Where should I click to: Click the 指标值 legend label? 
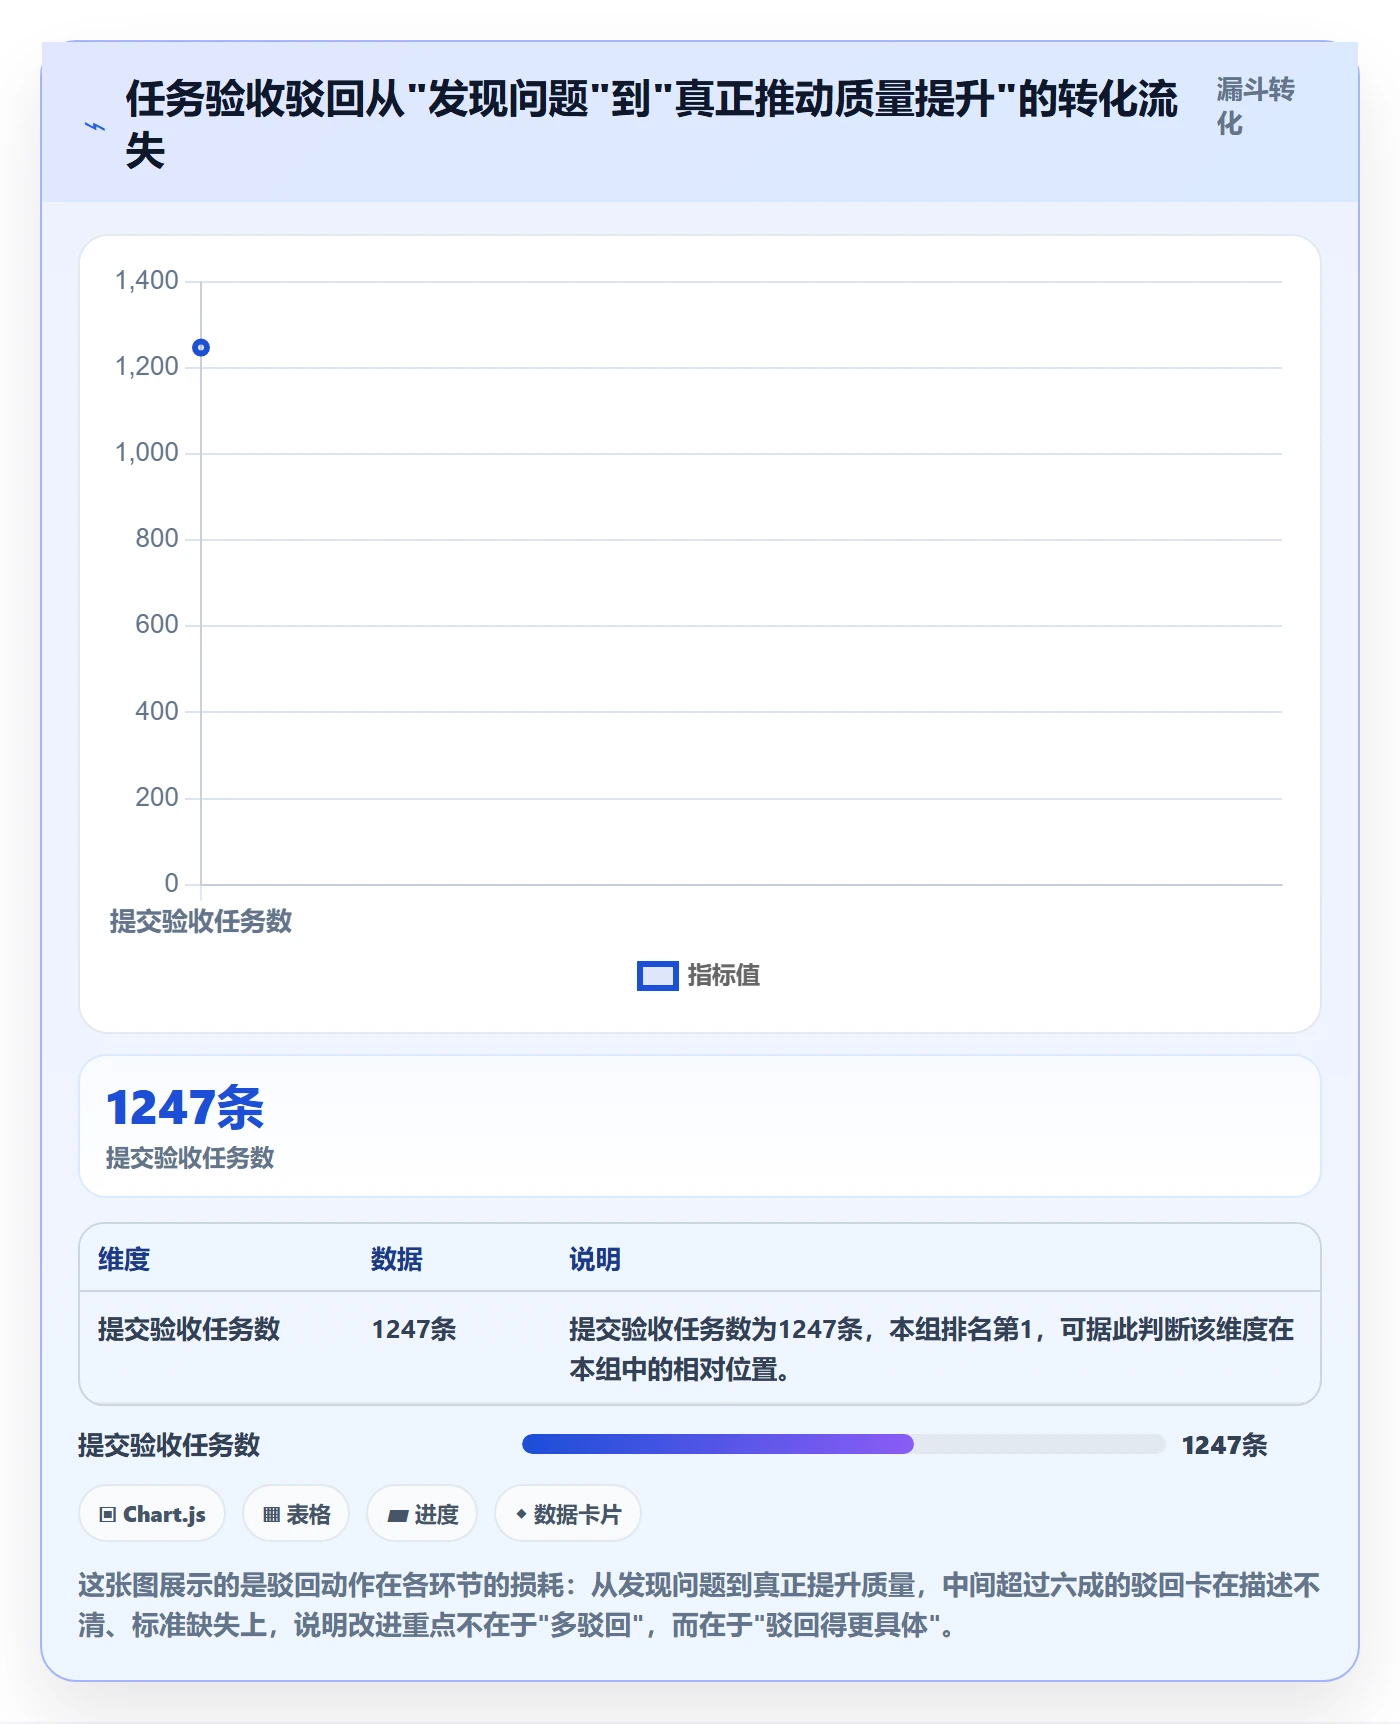(724, 975)
